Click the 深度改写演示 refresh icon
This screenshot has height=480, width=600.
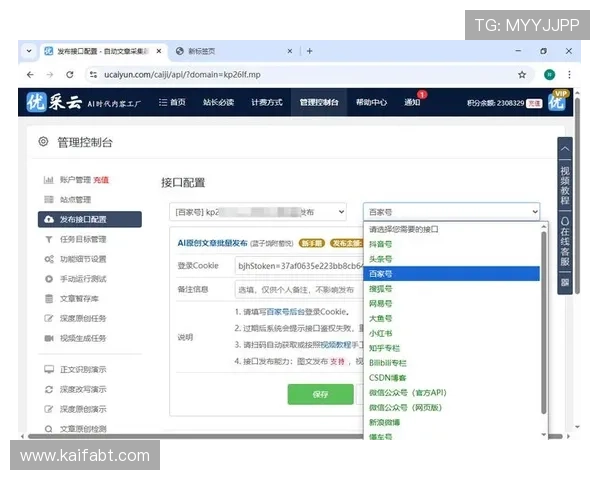point(49,389)
